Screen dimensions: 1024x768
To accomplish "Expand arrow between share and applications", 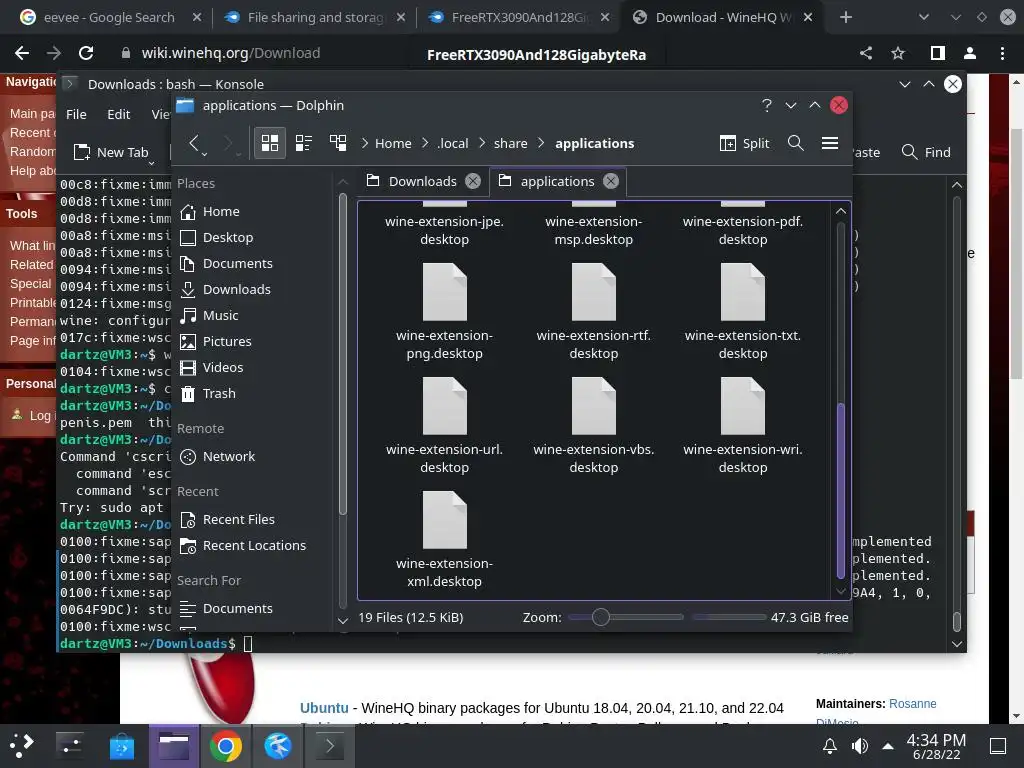I will pos(541,144).
